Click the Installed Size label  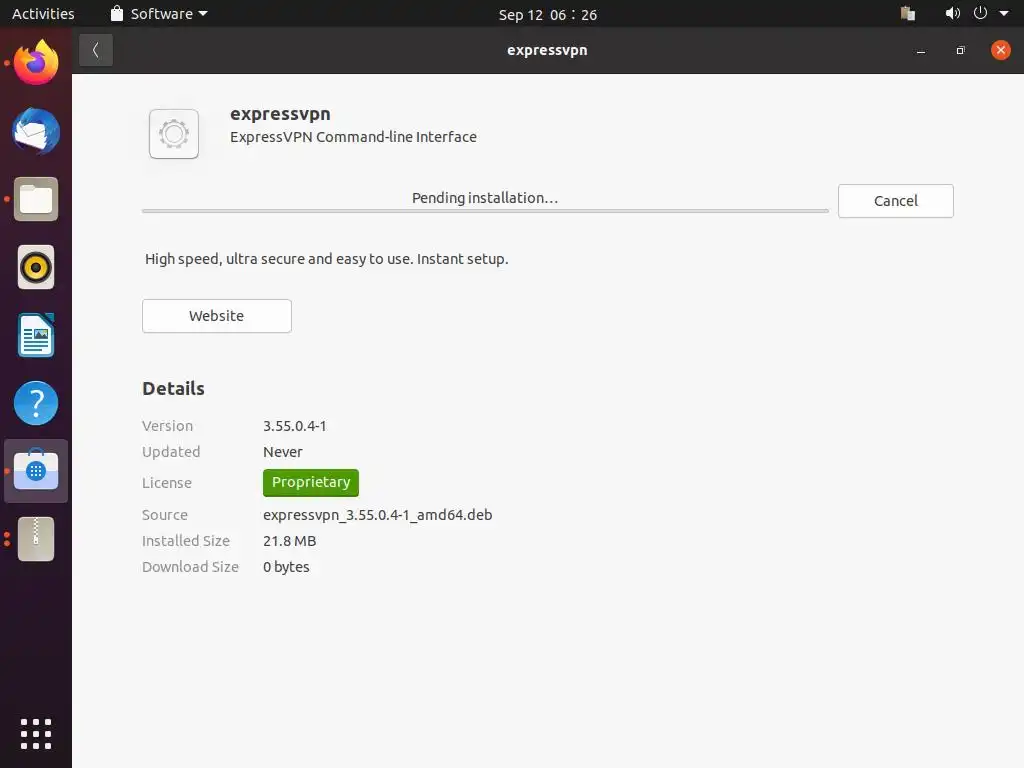click(x=186, y=541)
